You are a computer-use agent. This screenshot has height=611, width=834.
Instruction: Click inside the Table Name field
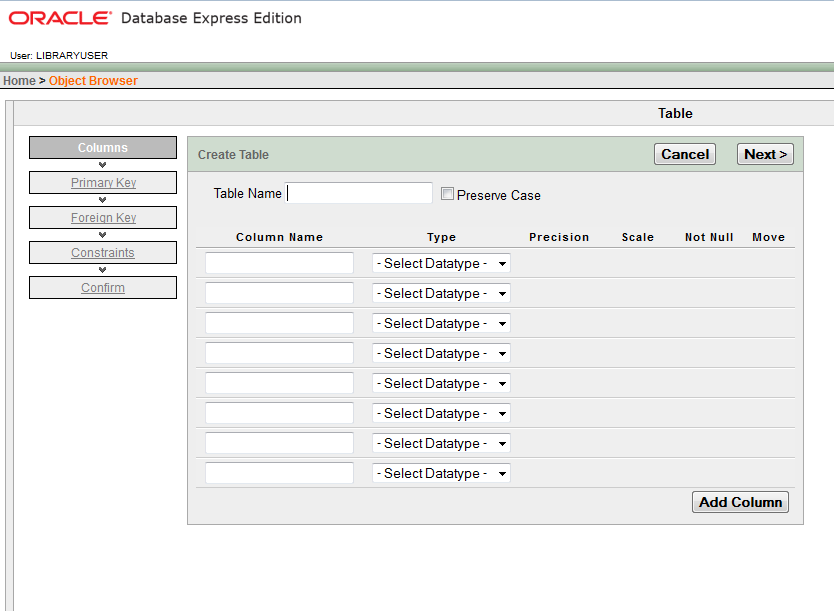click(359, 193)
